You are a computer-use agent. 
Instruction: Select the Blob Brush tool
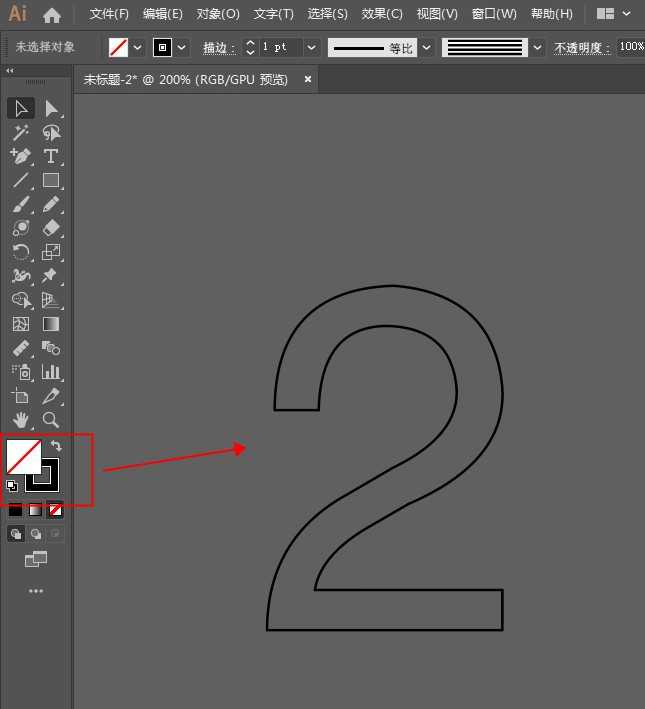tap(20, 228)
